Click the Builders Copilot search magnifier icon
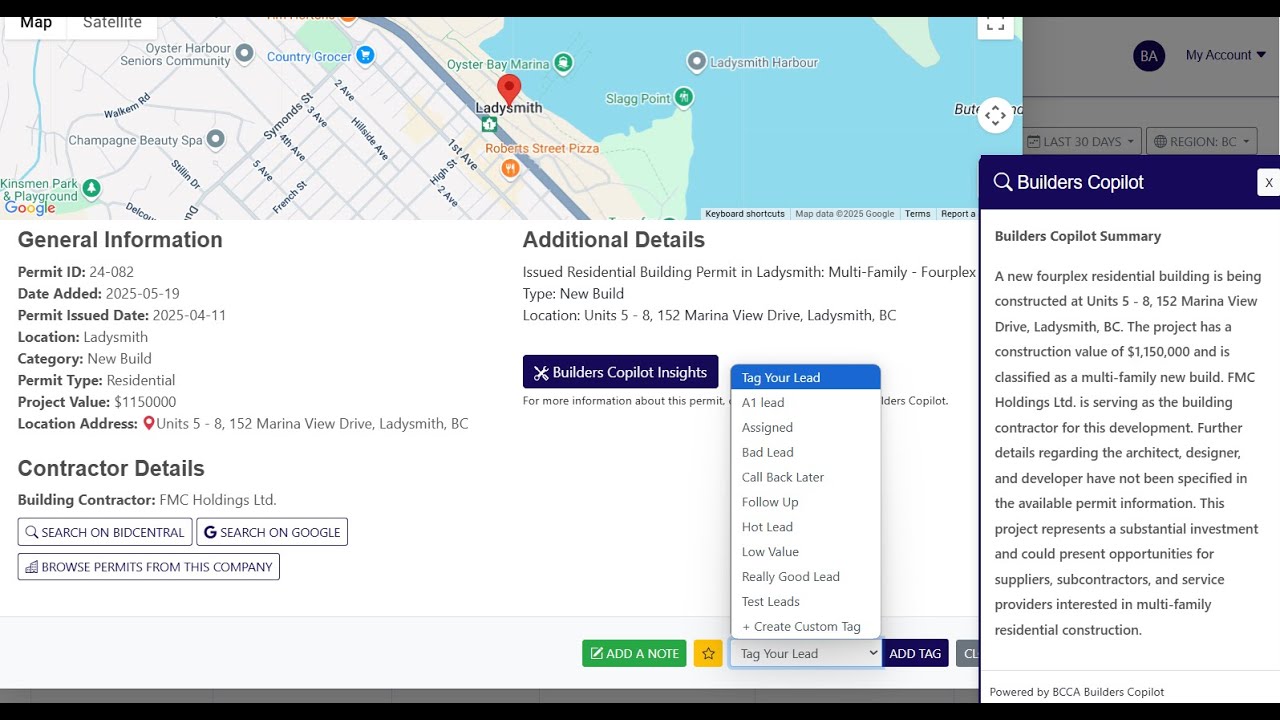Image resolution: width=1280 pixels, height=720 pixels. pos(1003,182)
